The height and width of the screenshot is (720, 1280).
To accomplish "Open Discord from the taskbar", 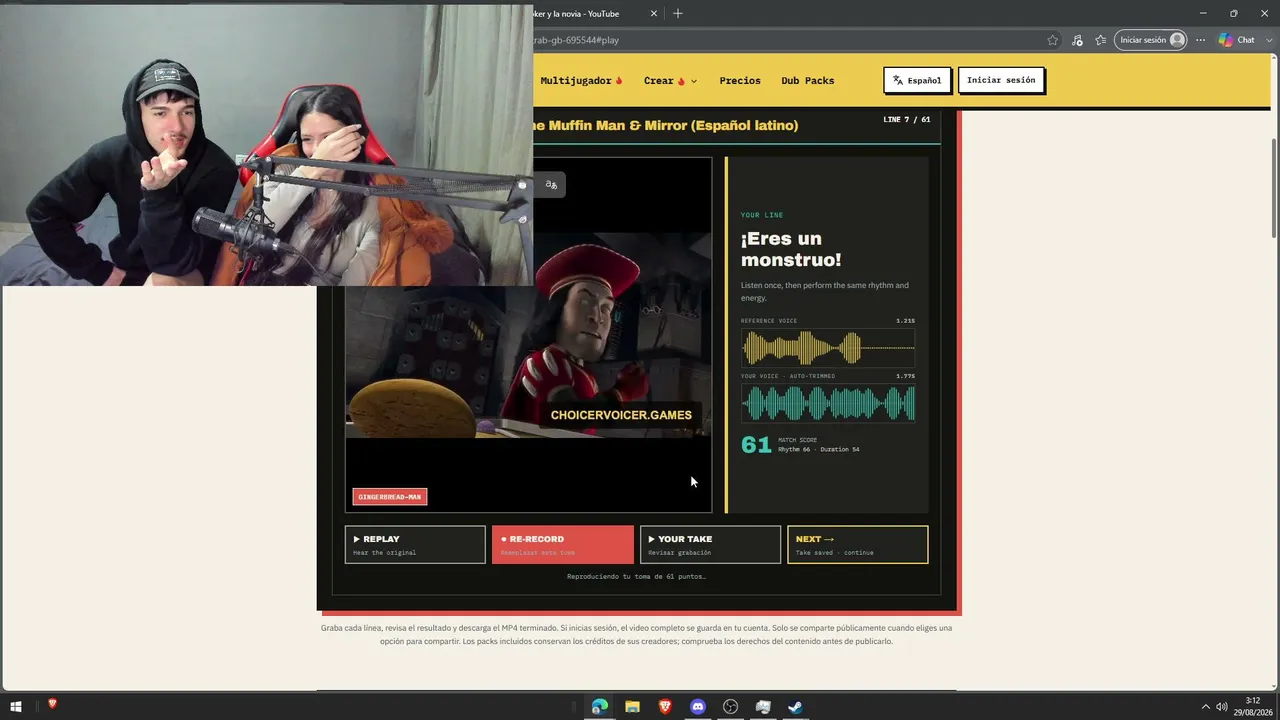I will click(698, 707).
